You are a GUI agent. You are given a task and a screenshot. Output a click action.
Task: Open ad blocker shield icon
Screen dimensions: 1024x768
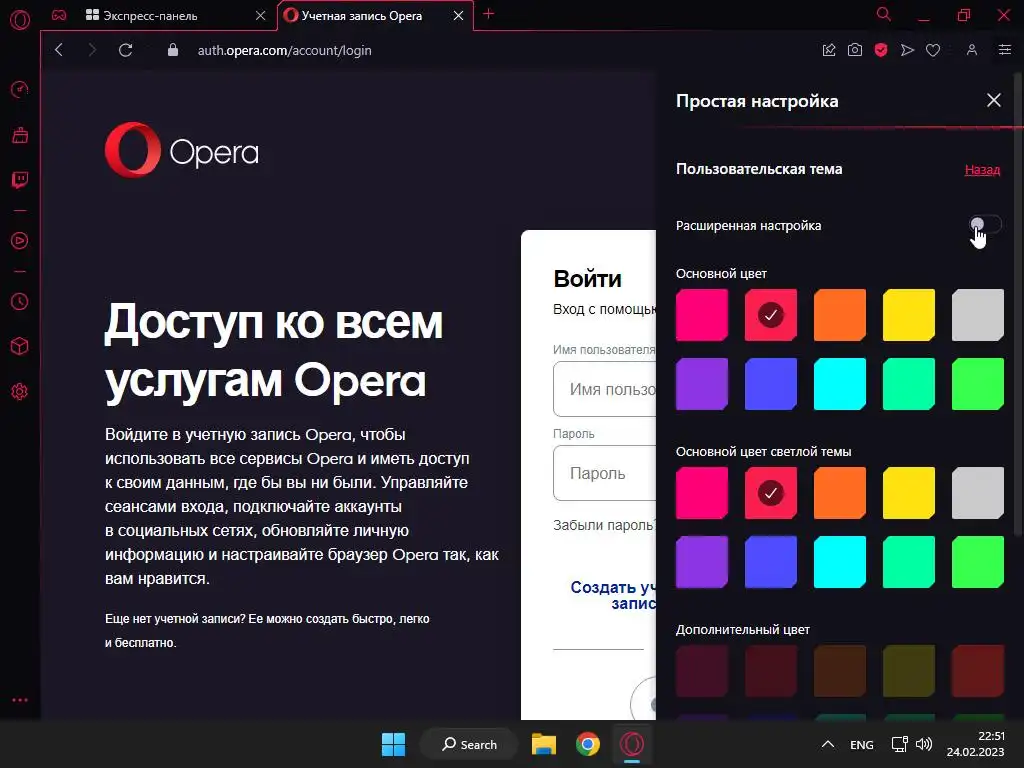(x=881, y=50)
